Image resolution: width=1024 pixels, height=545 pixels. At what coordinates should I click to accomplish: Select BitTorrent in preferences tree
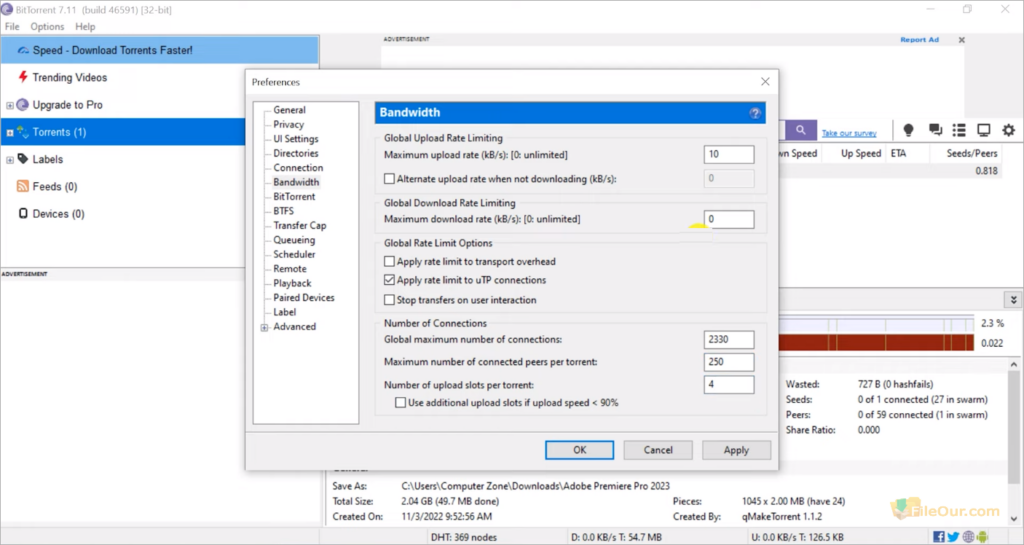point(294,196)
